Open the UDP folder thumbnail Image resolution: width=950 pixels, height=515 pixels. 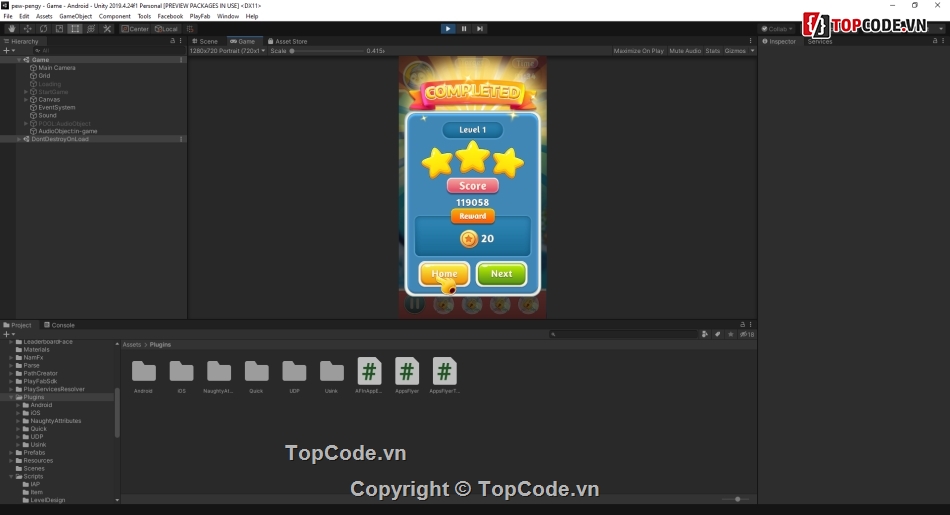click(294, 371)
